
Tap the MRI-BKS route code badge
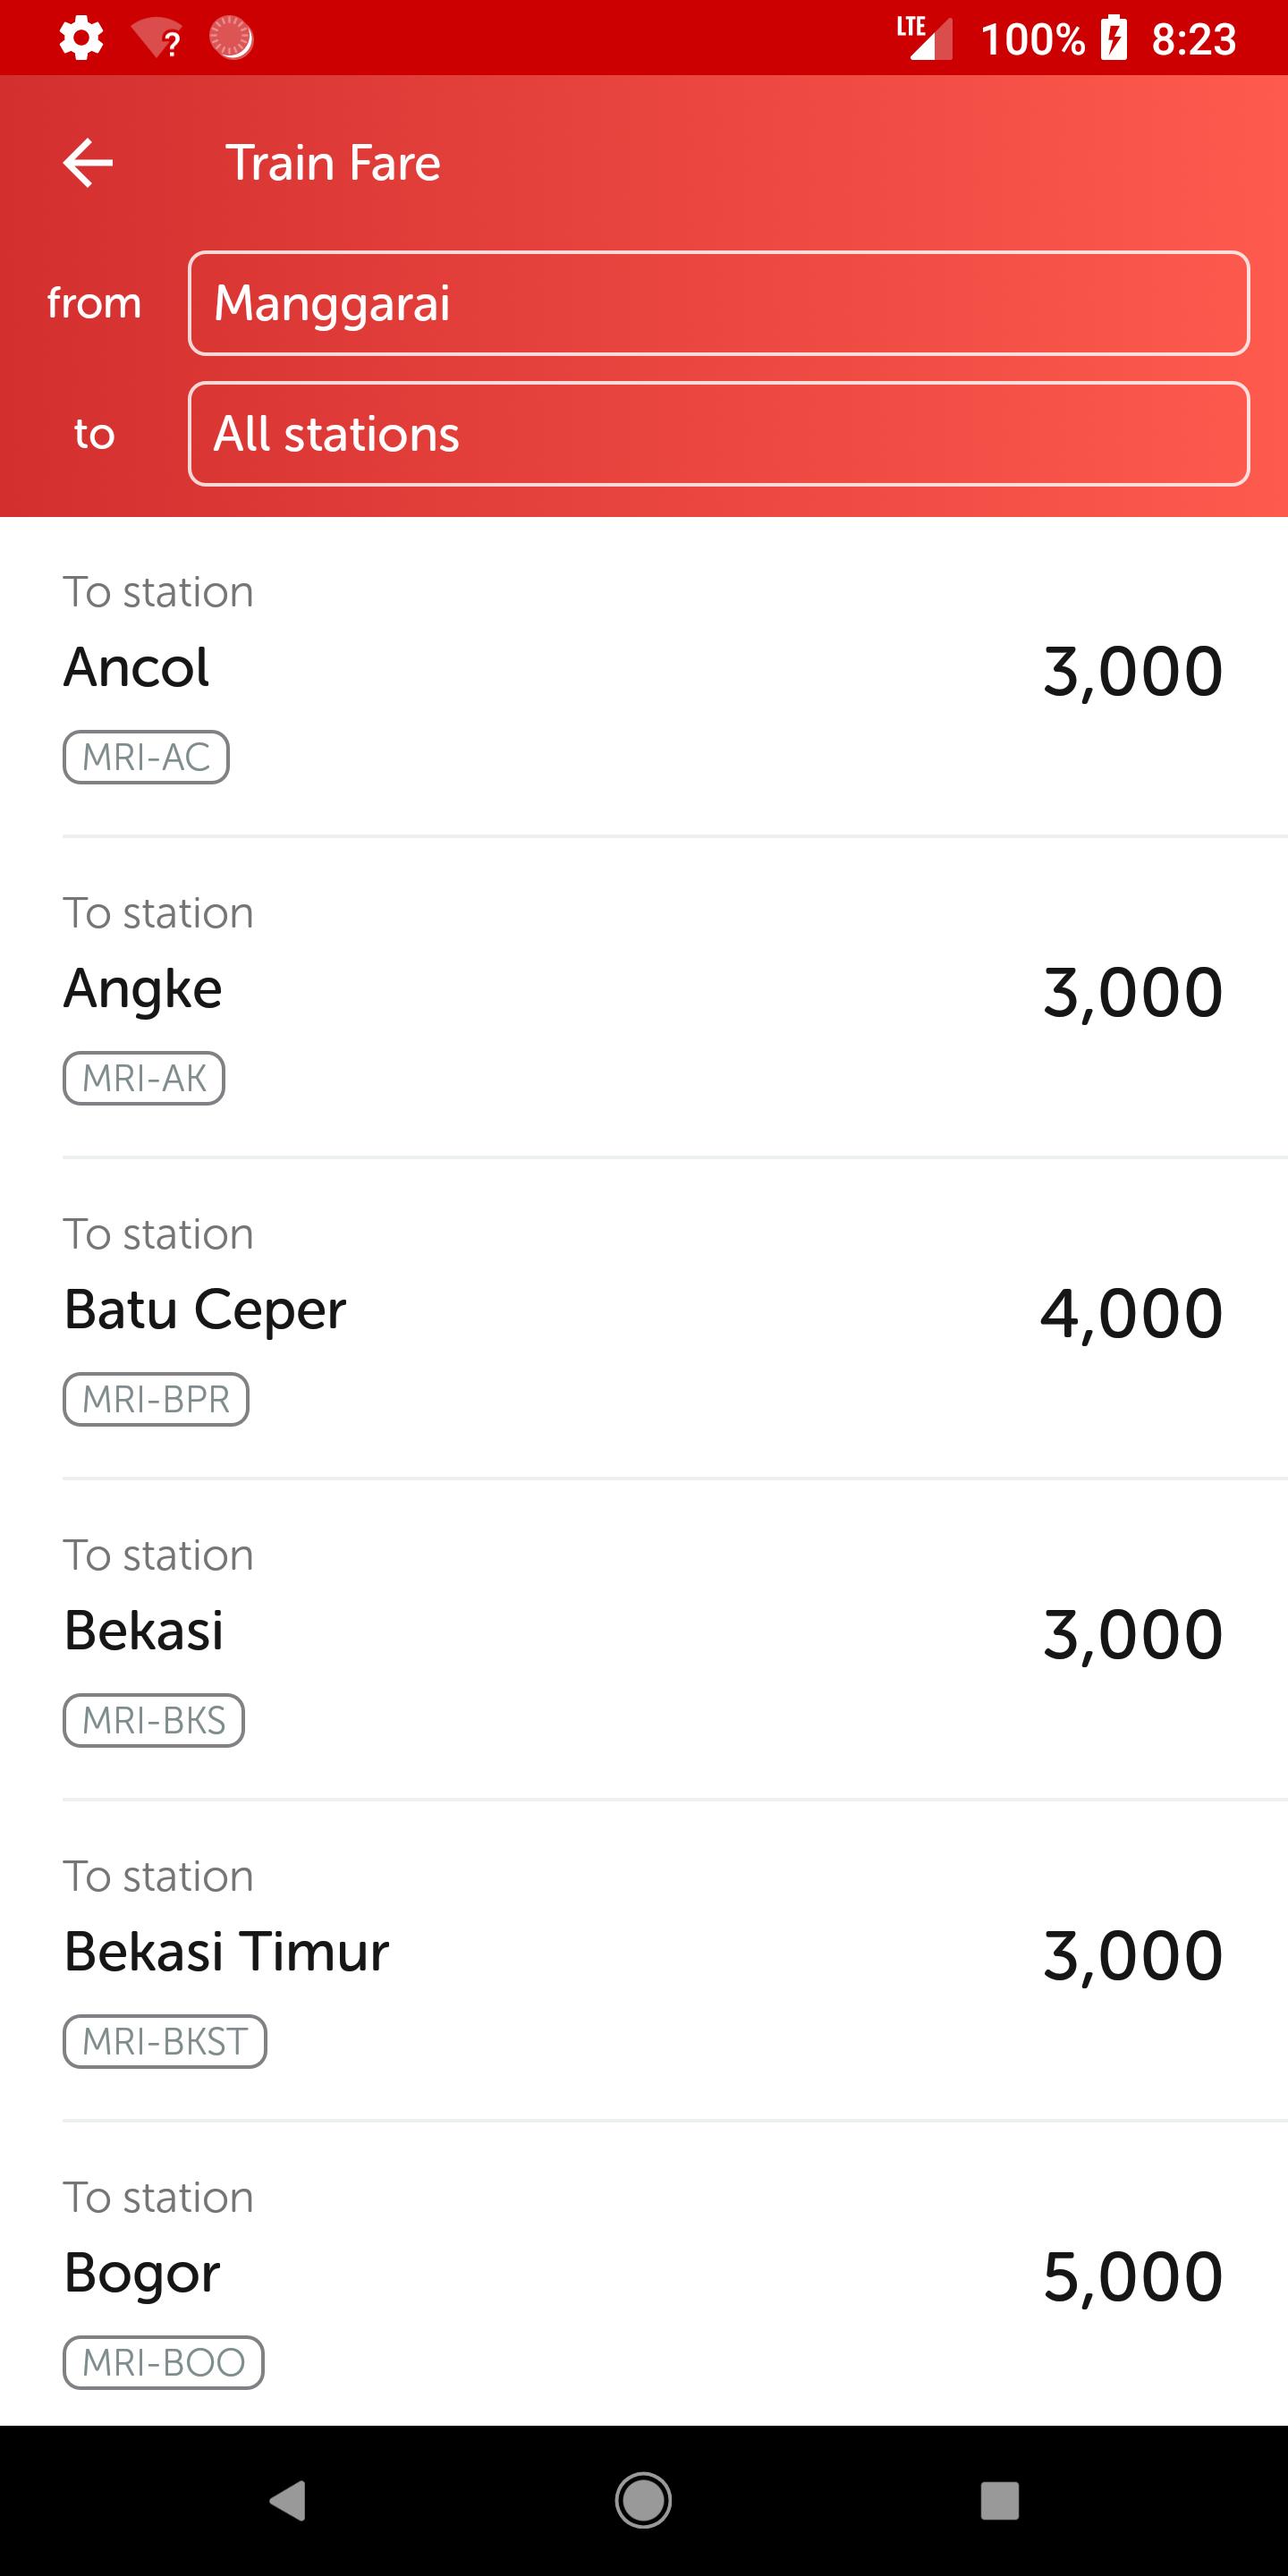pyautogui.click(x=154, y=1720)
